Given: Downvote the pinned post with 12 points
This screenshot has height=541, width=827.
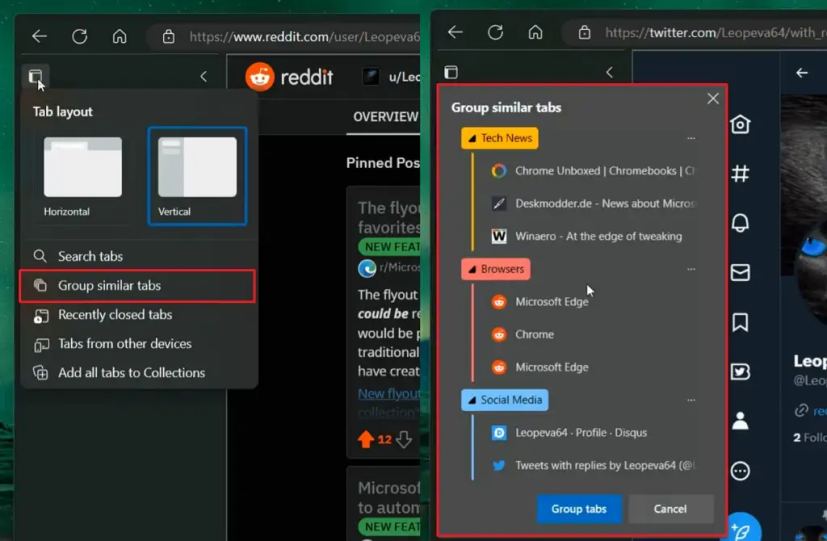Looking at the screenshot, I should pyautogui.click(x=404, y=439).
